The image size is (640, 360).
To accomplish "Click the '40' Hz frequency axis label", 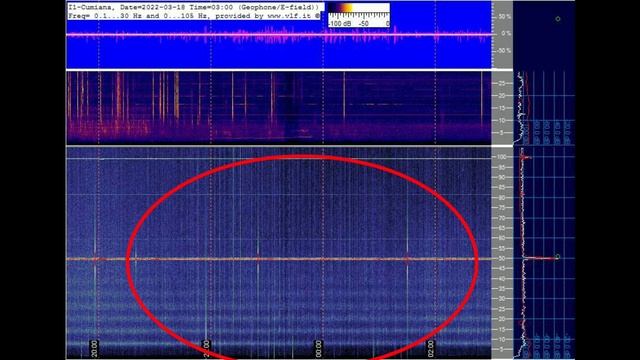I will (502, 279).
